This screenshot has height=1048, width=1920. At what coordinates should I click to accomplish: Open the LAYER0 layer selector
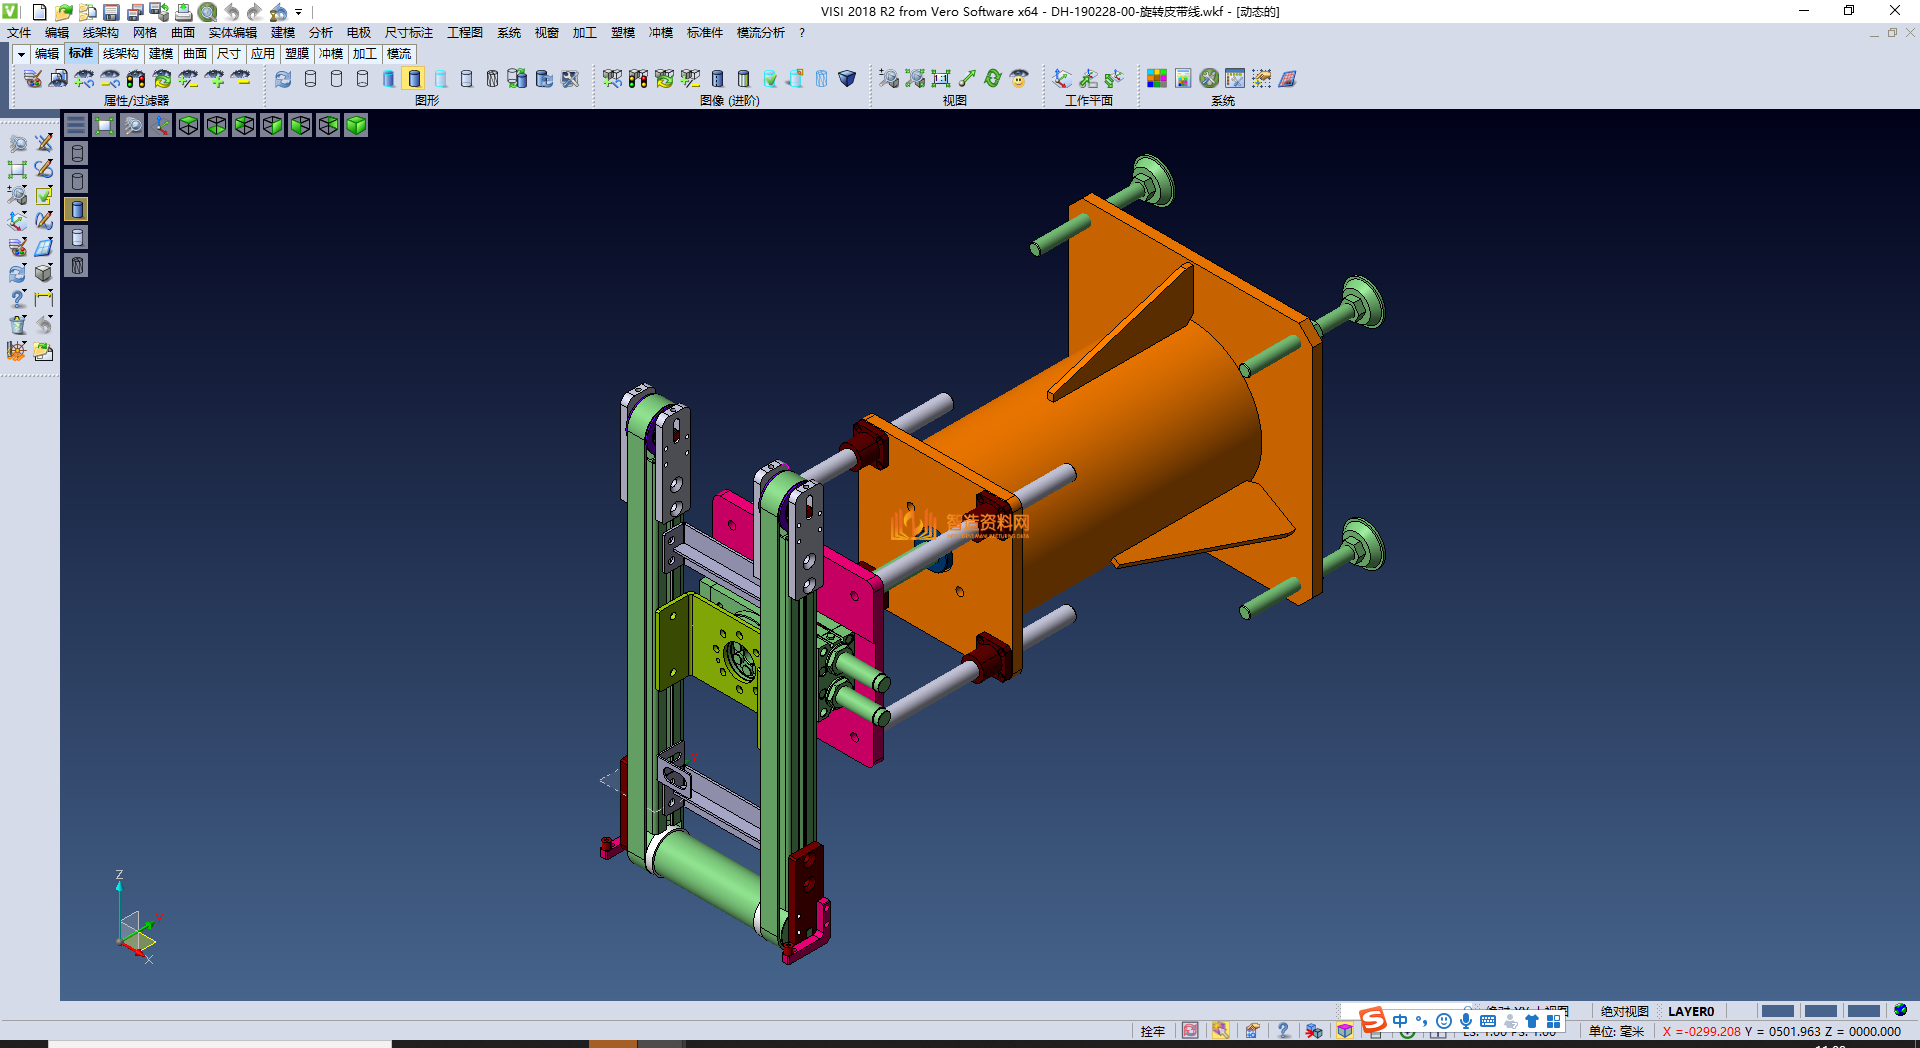(x=1690, y=1011)
